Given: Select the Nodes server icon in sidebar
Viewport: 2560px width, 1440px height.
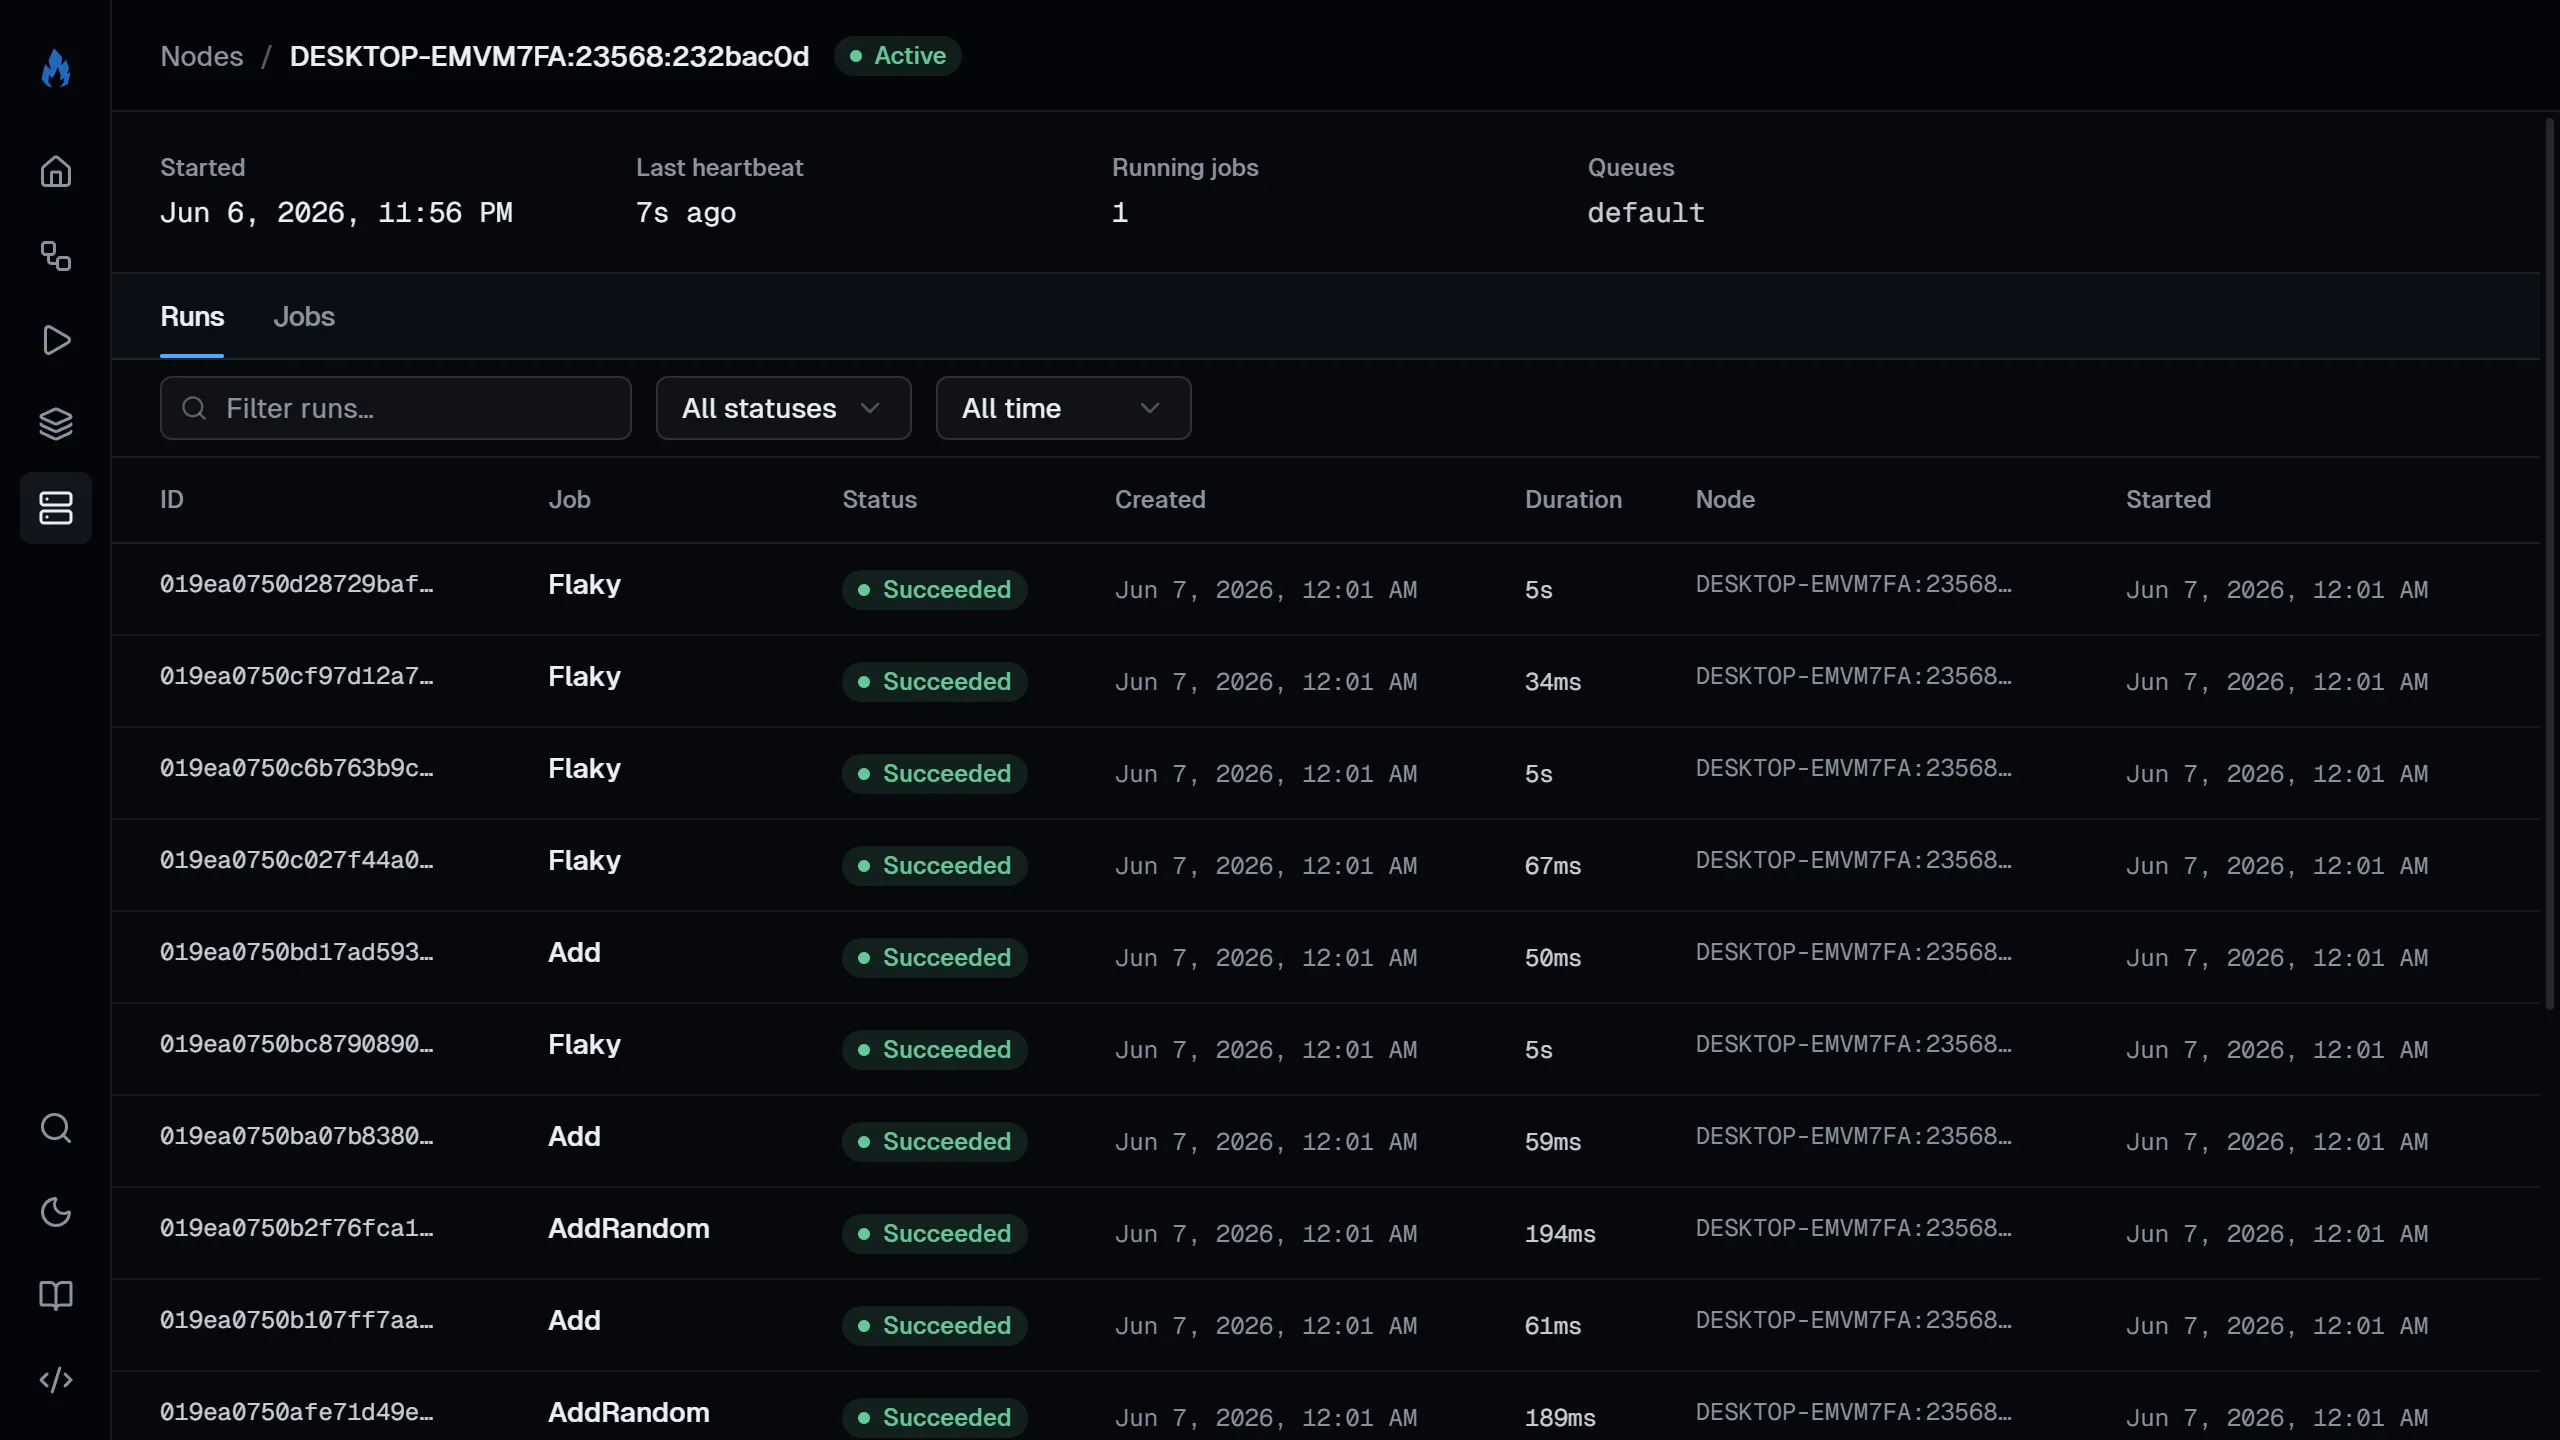Looking at the screenshot, I should (x=56, y=508).
